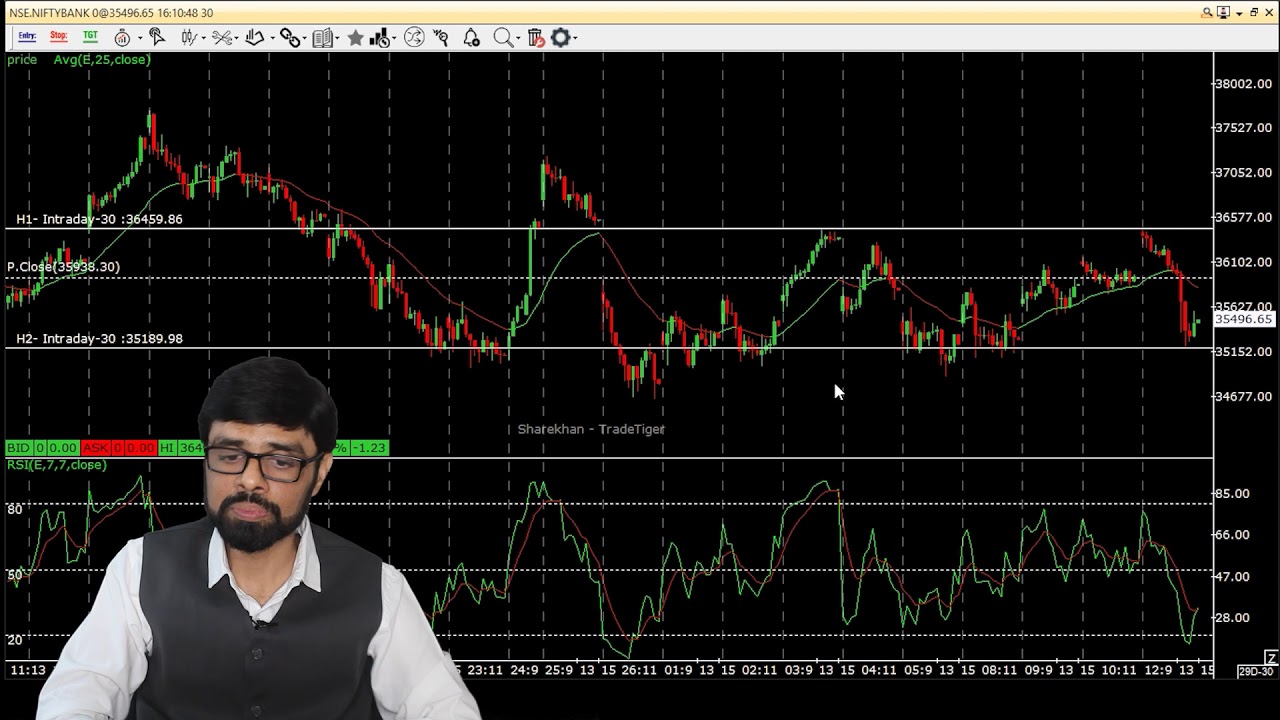Image resolution: width=1280 pixels, height=720 pixels.
Task: Expand the tools dropdown arrow
Action: tap(237, 38)
